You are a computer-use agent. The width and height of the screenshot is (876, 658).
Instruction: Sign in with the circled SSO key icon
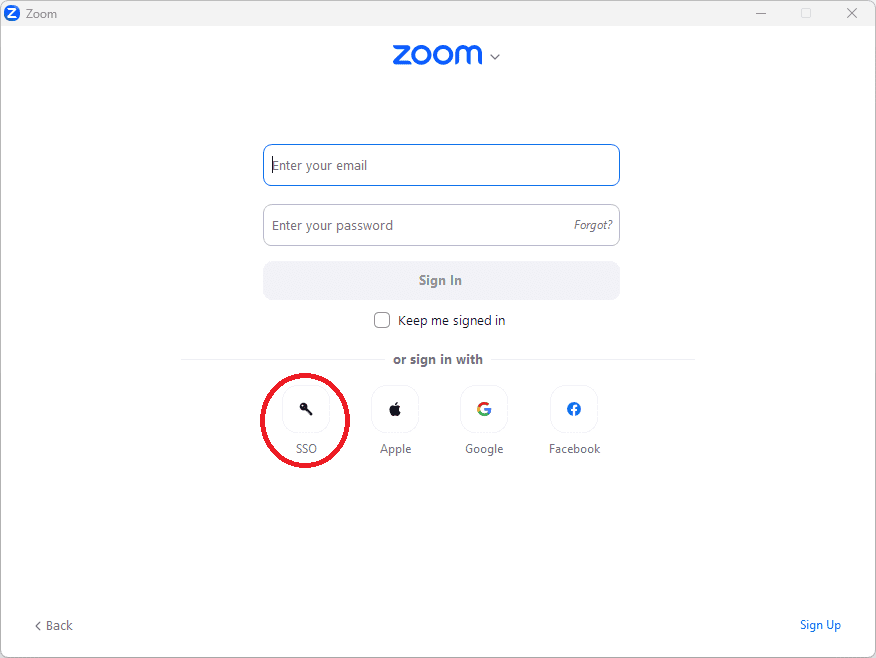pos(305,409)
